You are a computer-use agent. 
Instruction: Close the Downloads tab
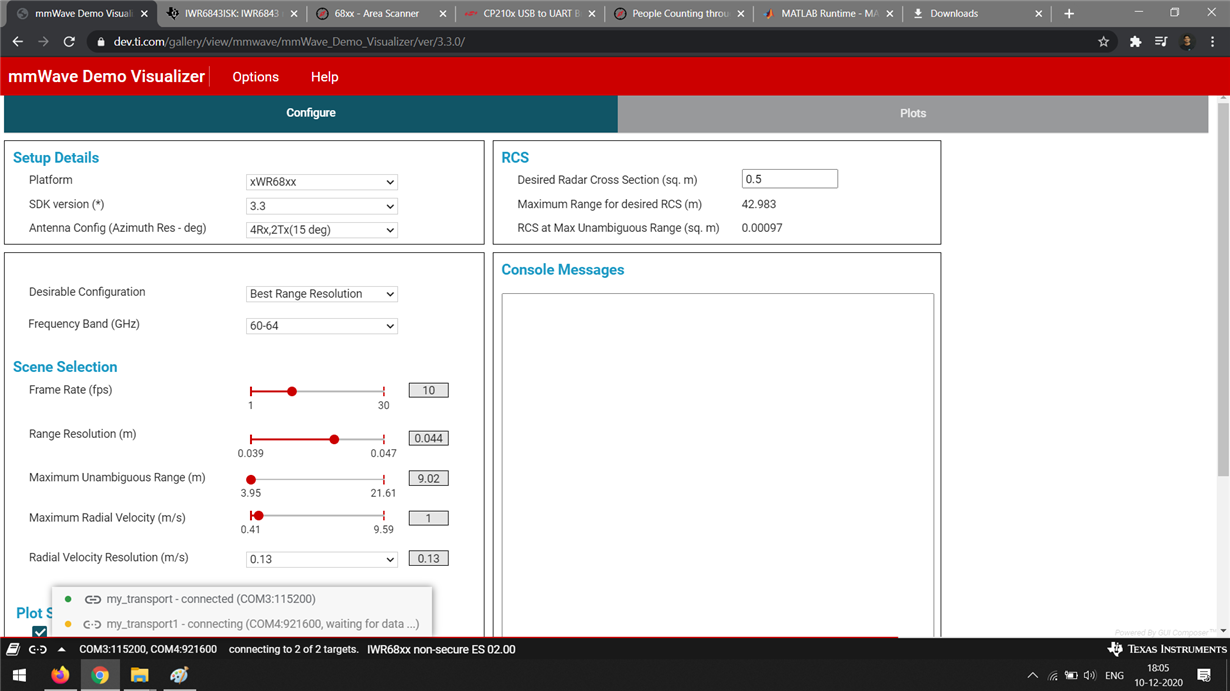tap(1039, 14)
